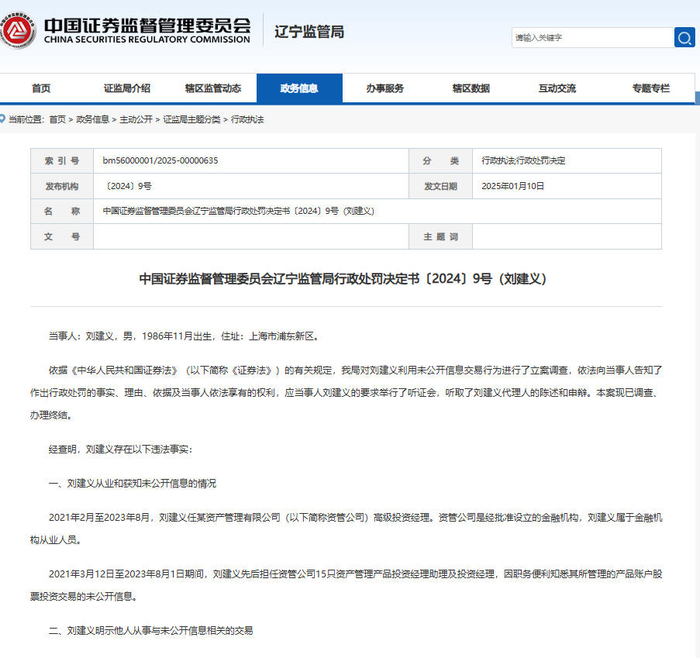The image size is (700, 658).
Task: Click the CSRC red emblem logo
Action: pos(17,30)
